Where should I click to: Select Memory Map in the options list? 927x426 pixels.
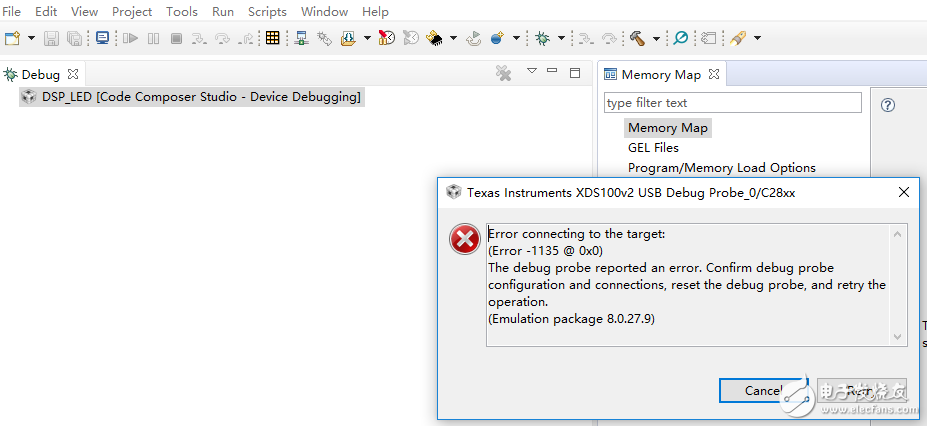point(667,128)
